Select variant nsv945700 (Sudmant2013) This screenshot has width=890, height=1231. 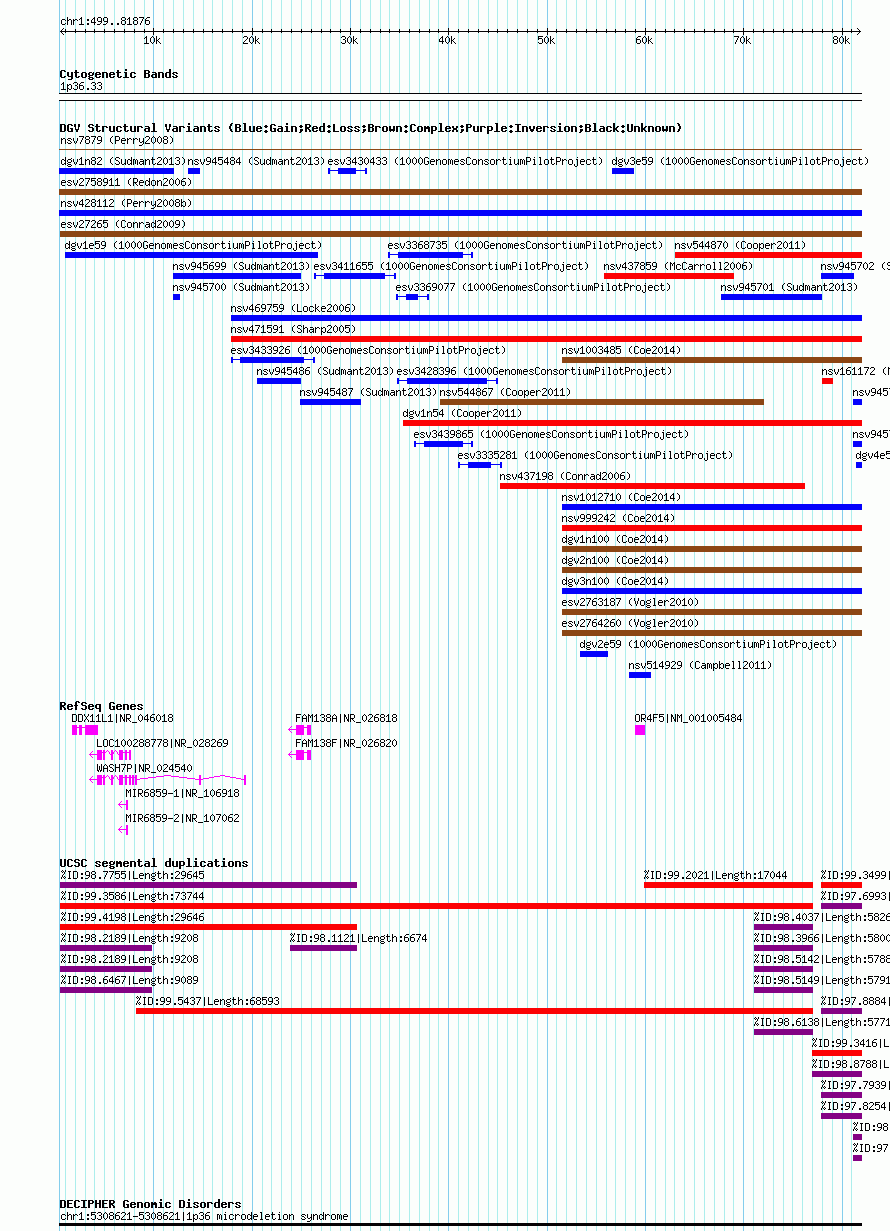pyautogui.click(x=241, y=287)
